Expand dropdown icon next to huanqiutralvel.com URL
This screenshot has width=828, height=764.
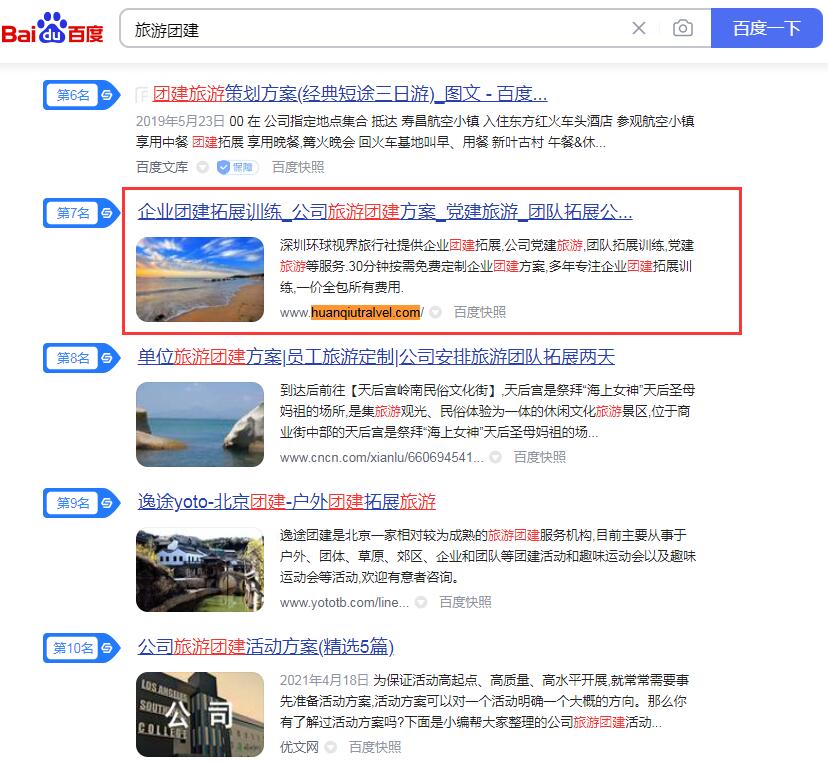(x=436, y=313)
